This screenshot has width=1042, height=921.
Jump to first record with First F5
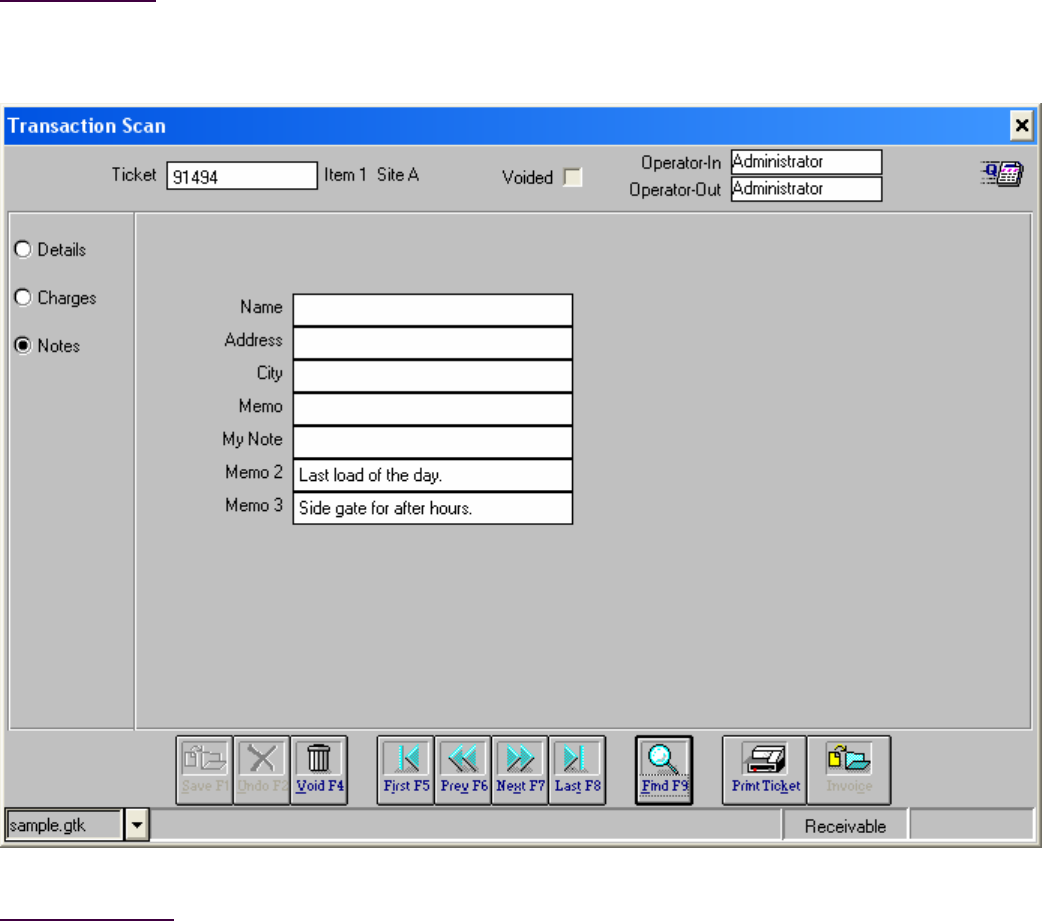tap(406, 770)
